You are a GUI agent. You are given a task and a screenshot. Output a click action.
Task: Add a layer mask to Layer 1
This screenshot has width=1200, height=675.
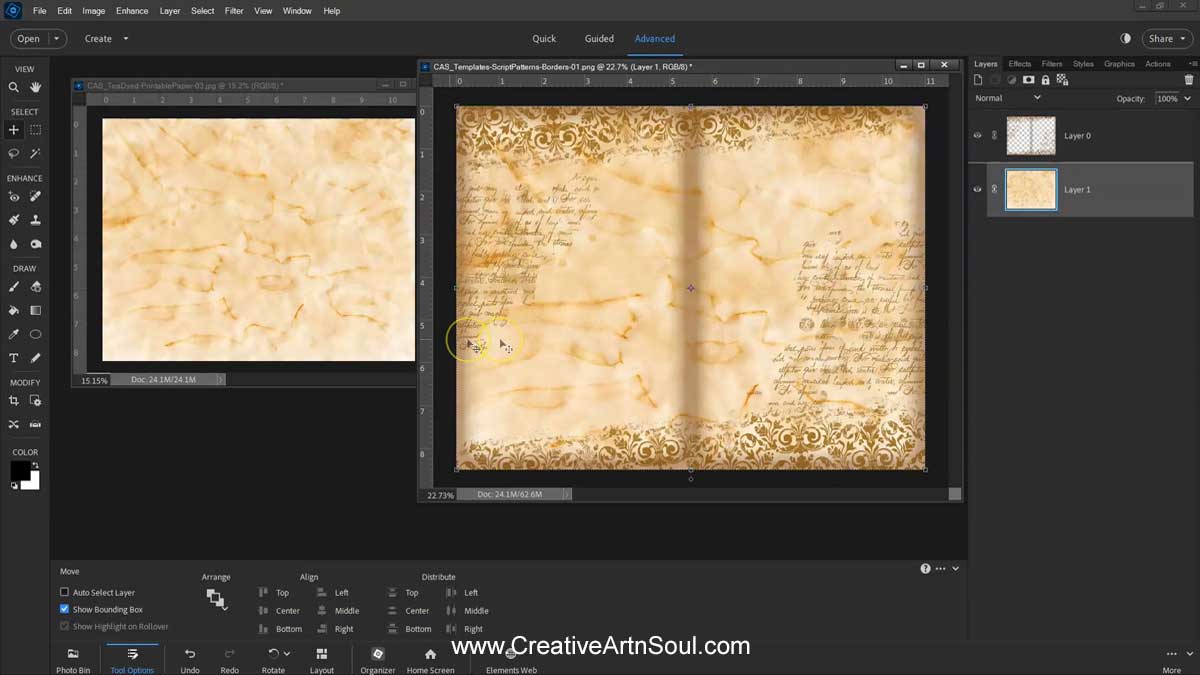[1027, 80]
